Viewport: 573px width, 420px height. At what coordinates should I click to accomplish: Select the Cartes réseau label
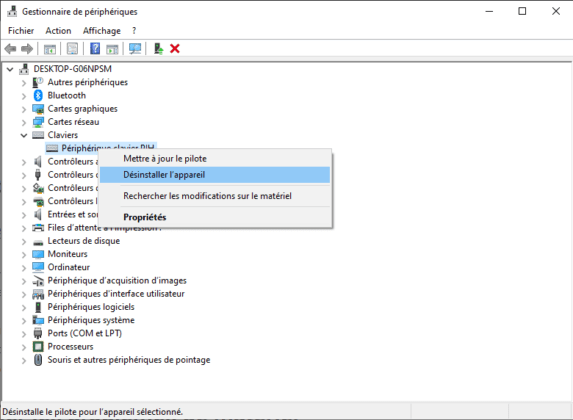(x=73, y=122)
